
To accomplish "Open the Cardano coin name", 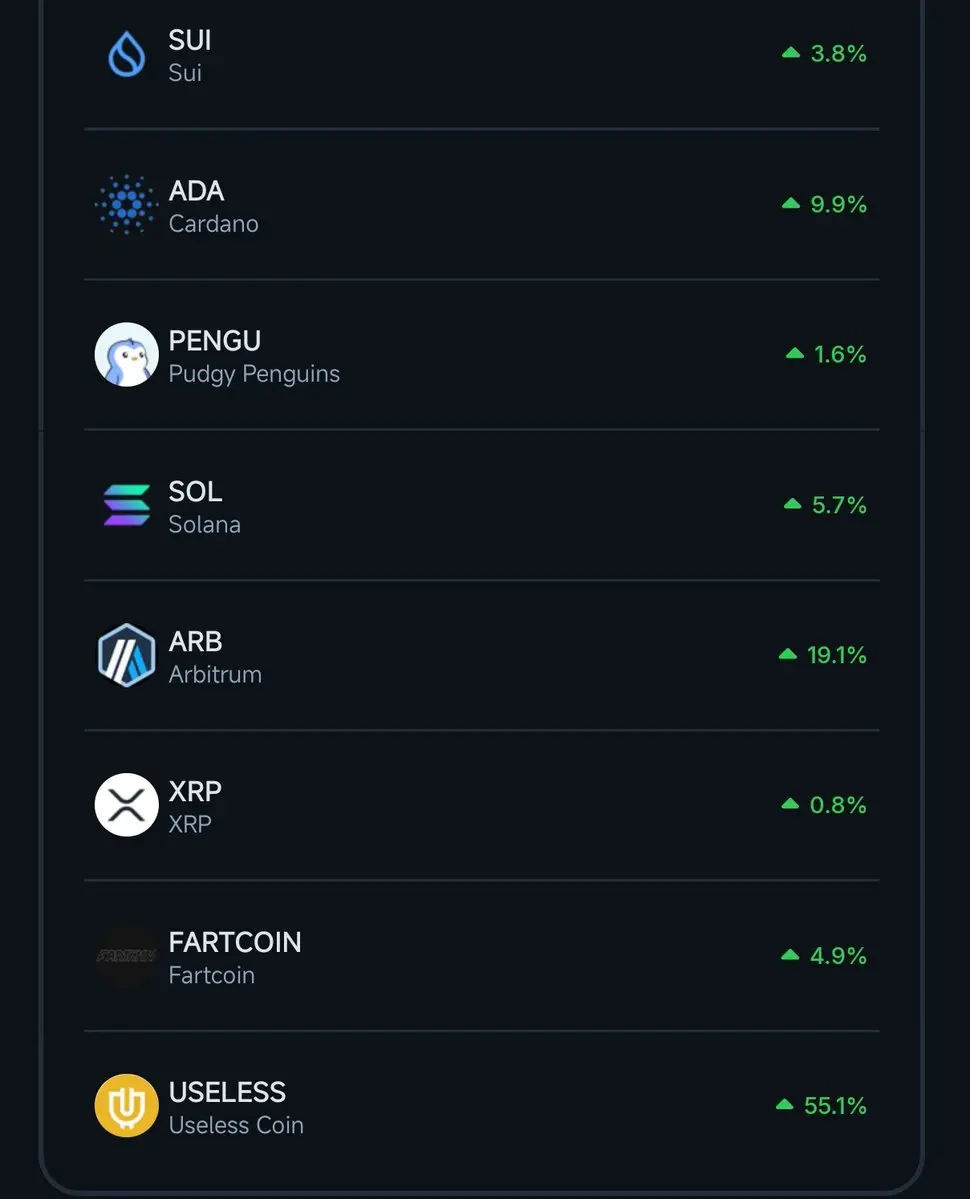I will point(213,224).
